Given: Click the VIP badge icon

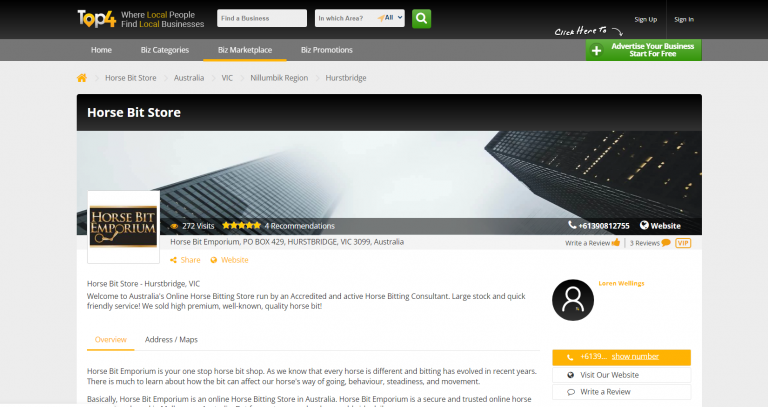Looking at the screenshot, I should (x=683, y=242).
